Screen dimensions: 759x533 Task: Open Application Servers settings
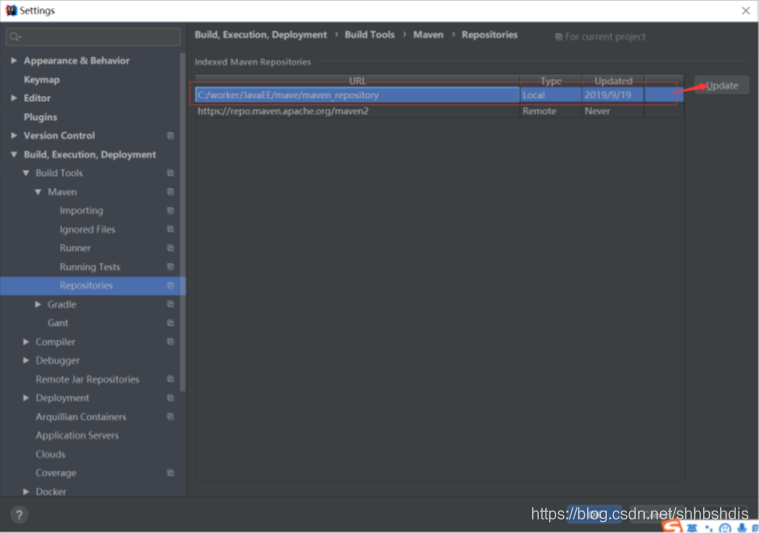pyautogui.click(x=77, y=435)
